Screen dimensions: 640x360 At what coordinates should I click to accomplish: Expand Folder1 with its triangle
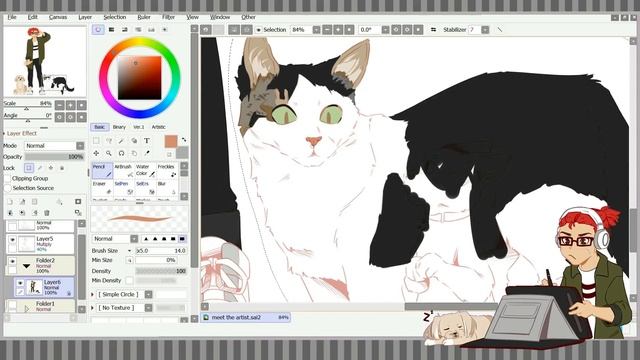(x=27, y=309)
